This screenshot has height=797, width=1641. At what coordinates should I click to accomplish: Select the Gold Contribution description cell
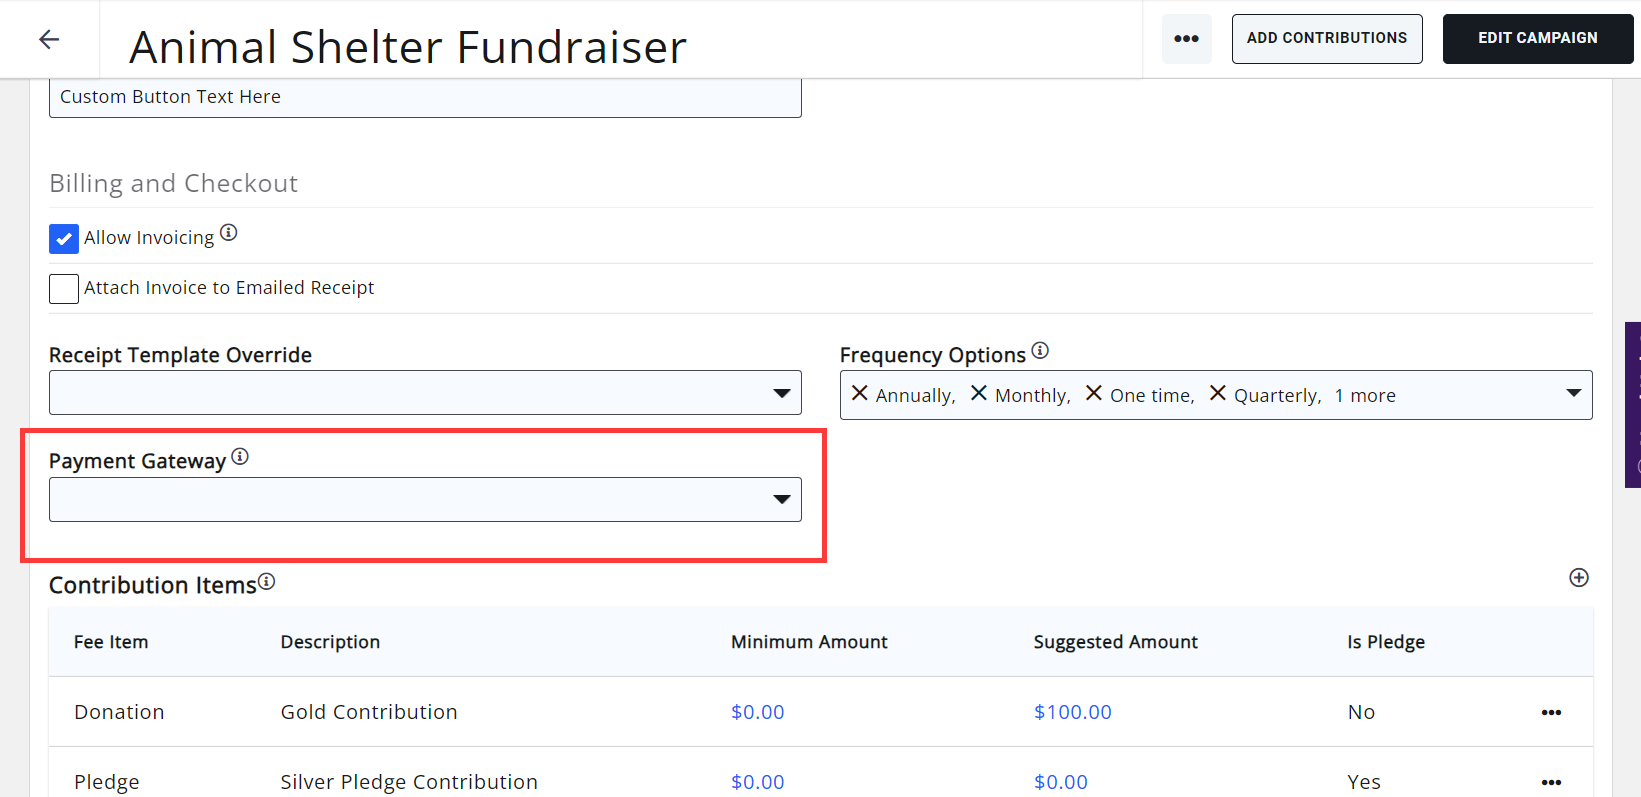pos(369,712)
